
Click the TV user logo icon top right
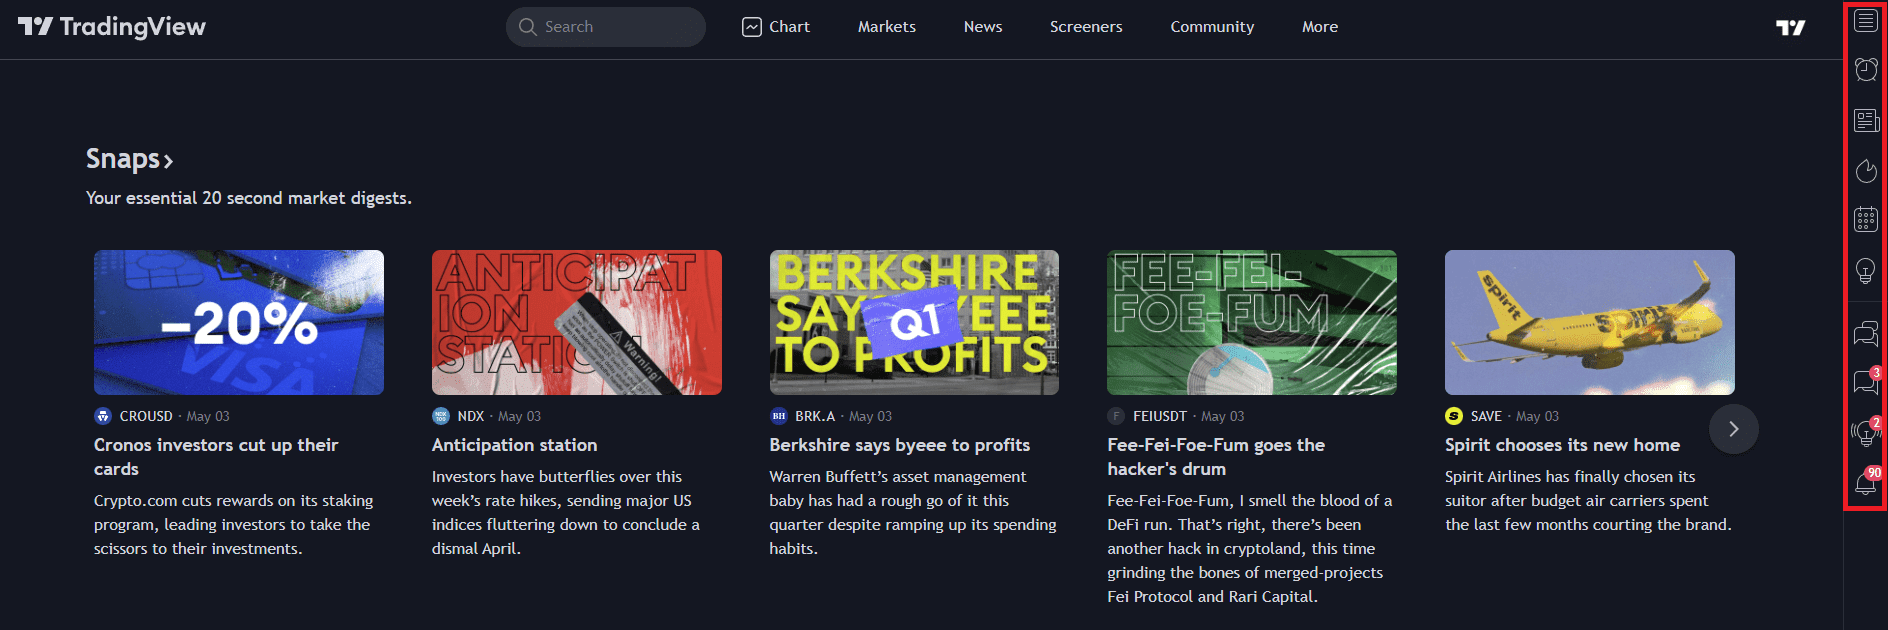[x=1791, y=28]
